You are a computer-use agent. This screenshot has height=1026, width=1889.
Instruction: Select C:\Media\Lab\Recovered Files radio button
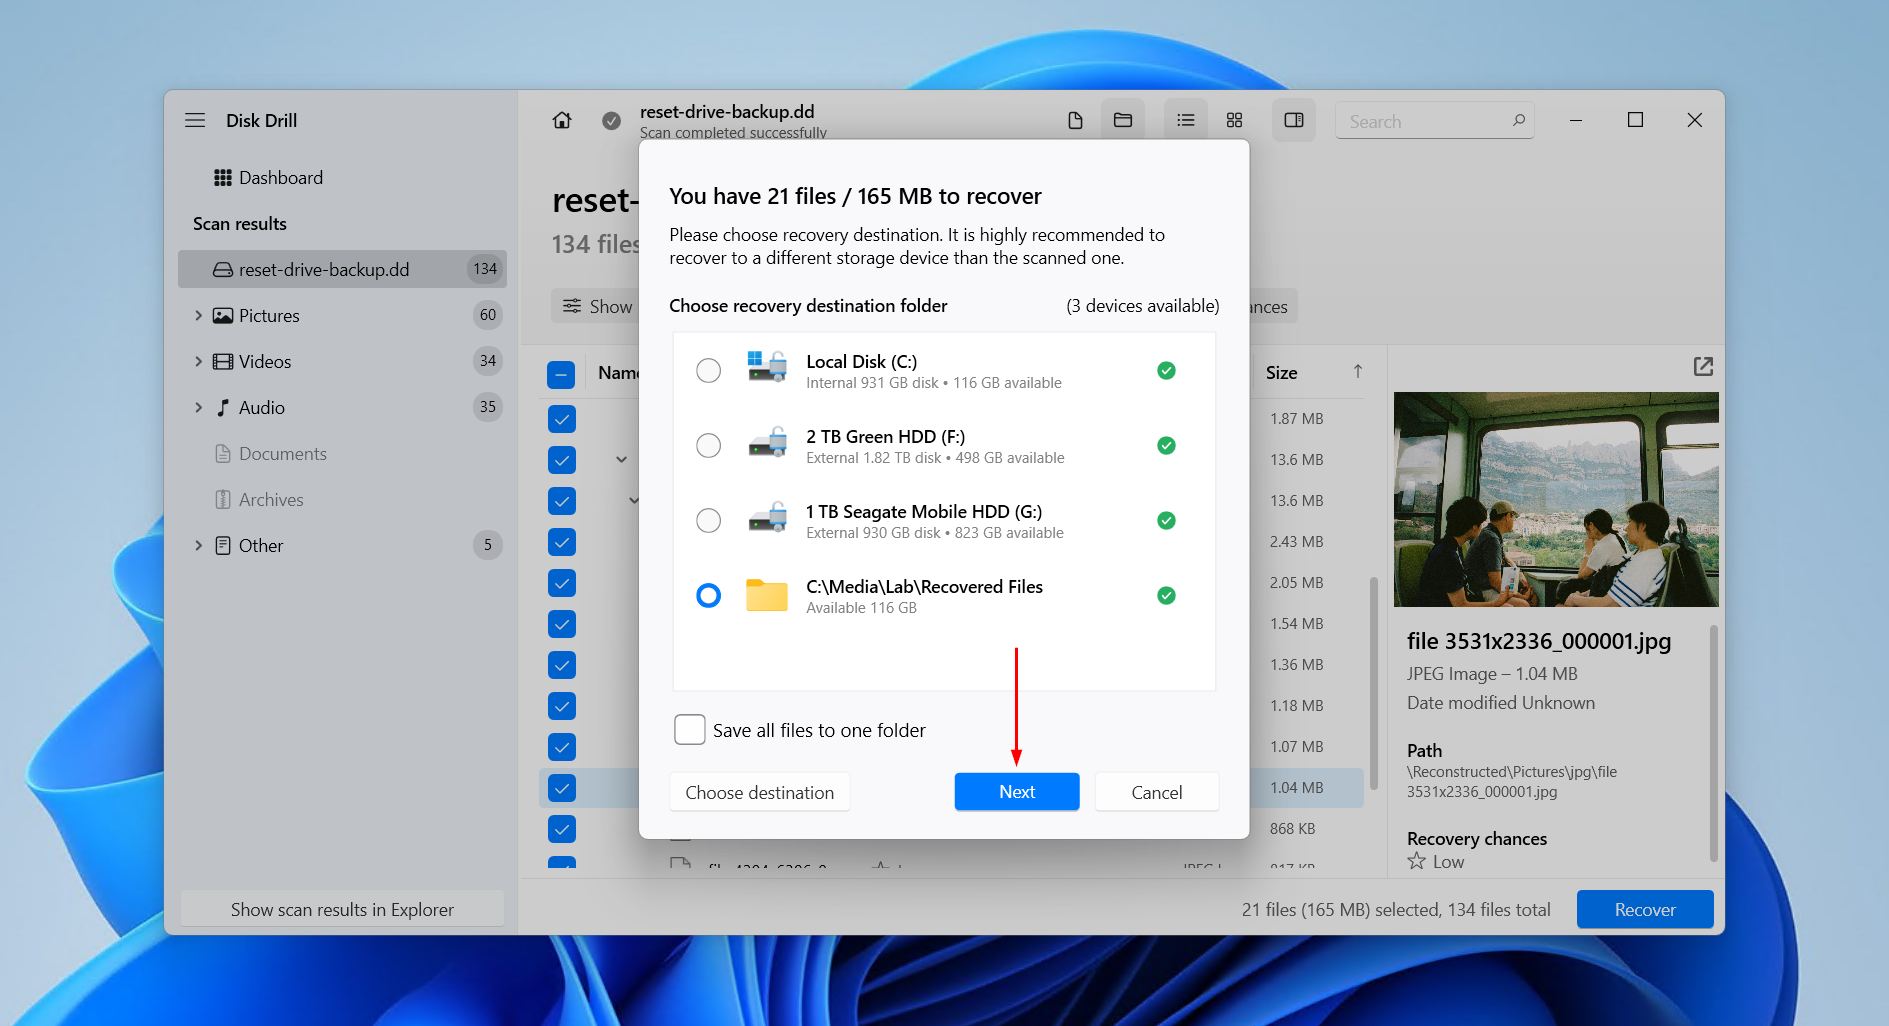[708, 596]
